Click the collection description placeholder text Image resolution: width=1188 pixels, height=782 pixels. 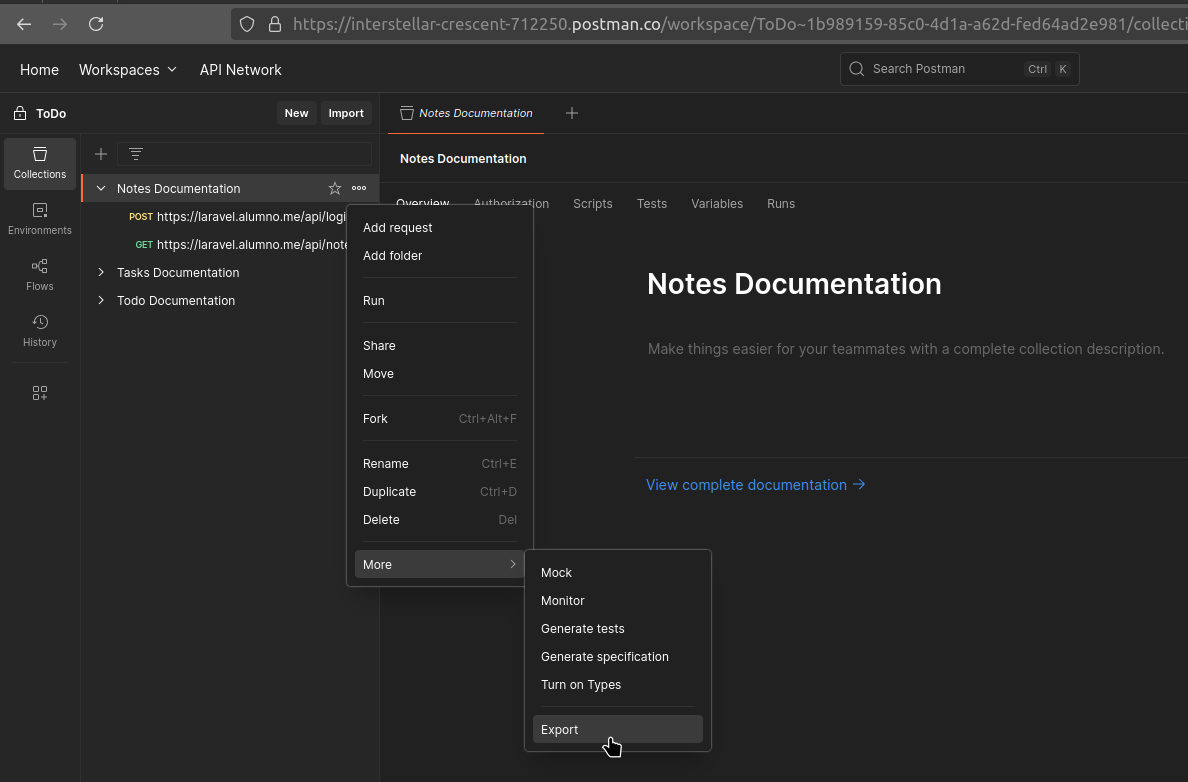905,349
